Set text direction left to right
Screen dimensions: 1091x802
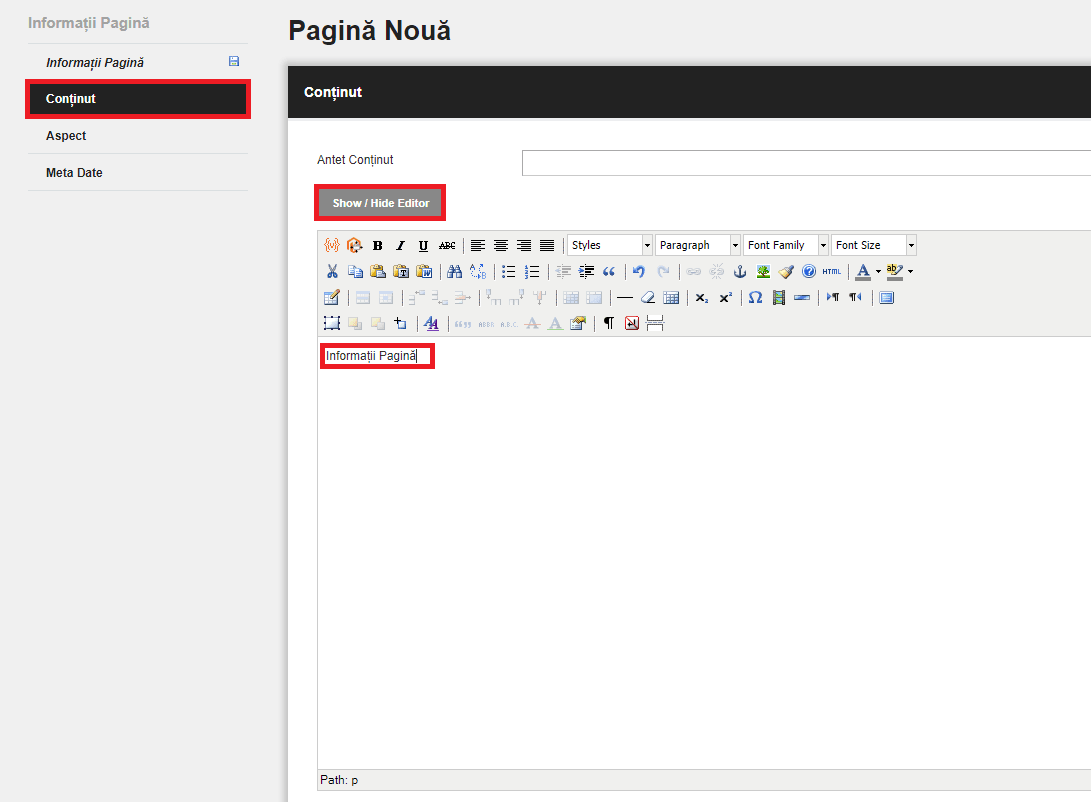click(x=832, y=298)
